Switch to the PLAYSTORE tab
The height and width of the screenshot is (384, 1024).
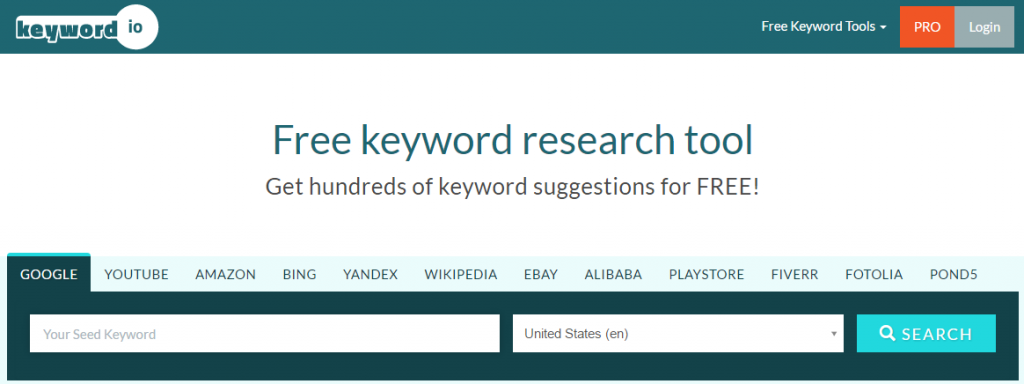click(707, 274)
